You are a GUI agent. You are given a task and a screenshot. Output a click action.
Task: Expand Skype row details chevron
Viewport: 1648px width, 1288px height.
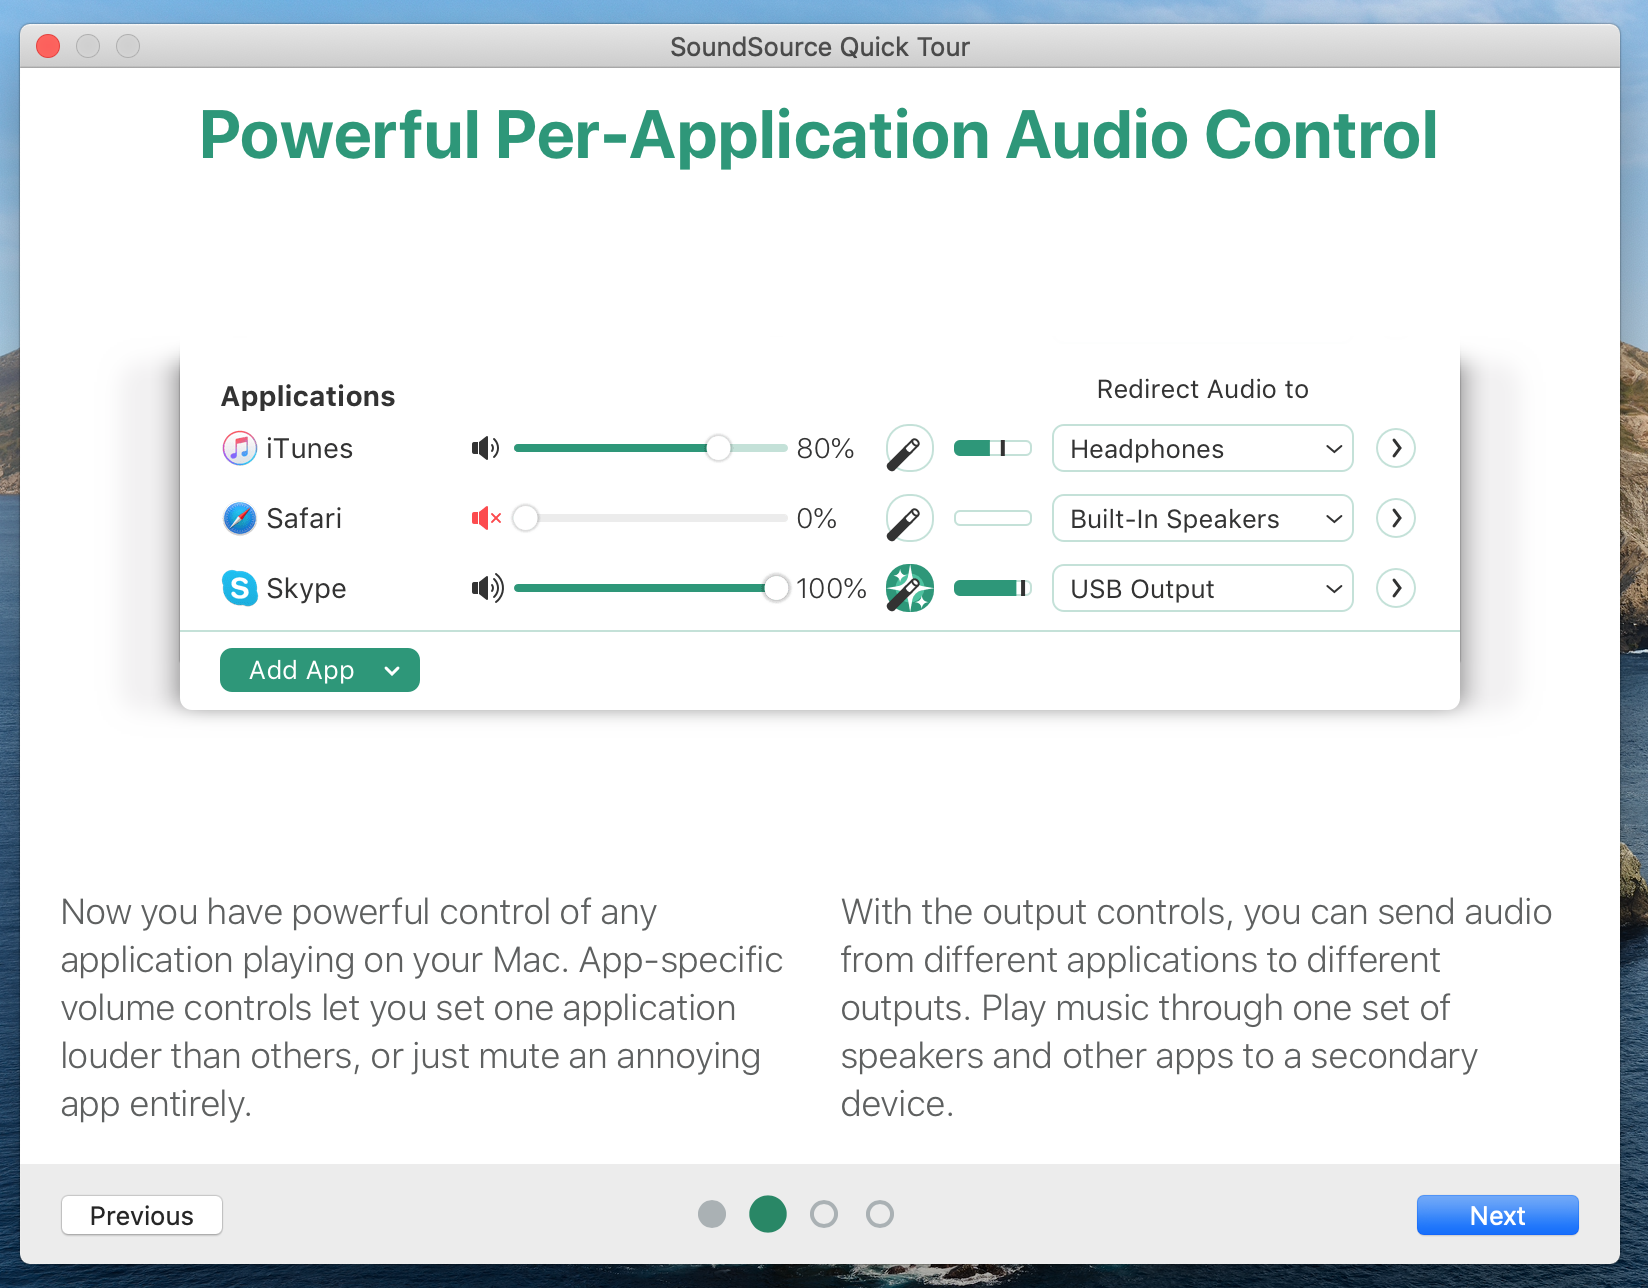(1396, 588)
